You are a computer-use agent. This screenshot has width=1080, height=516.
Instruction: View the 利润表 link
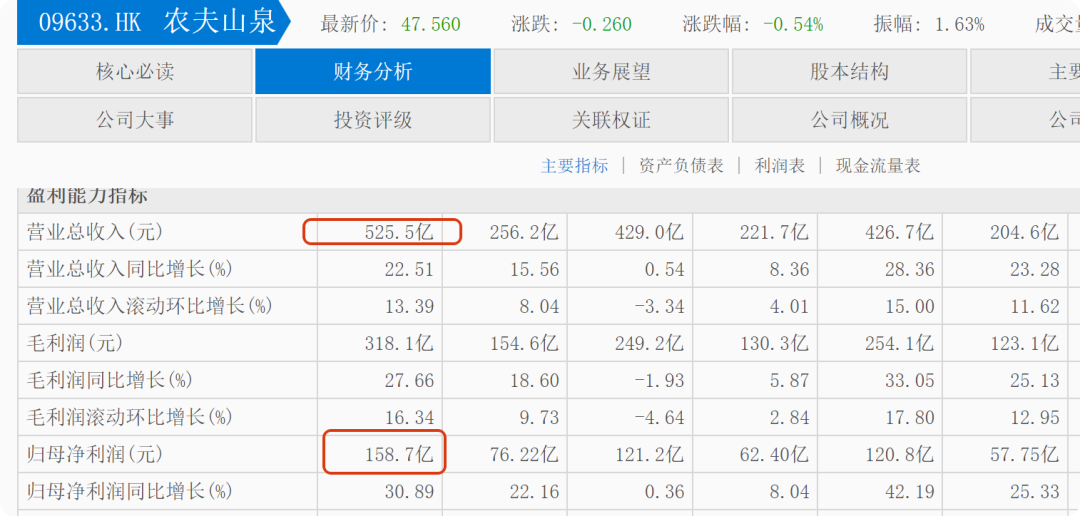pos(780,166)
